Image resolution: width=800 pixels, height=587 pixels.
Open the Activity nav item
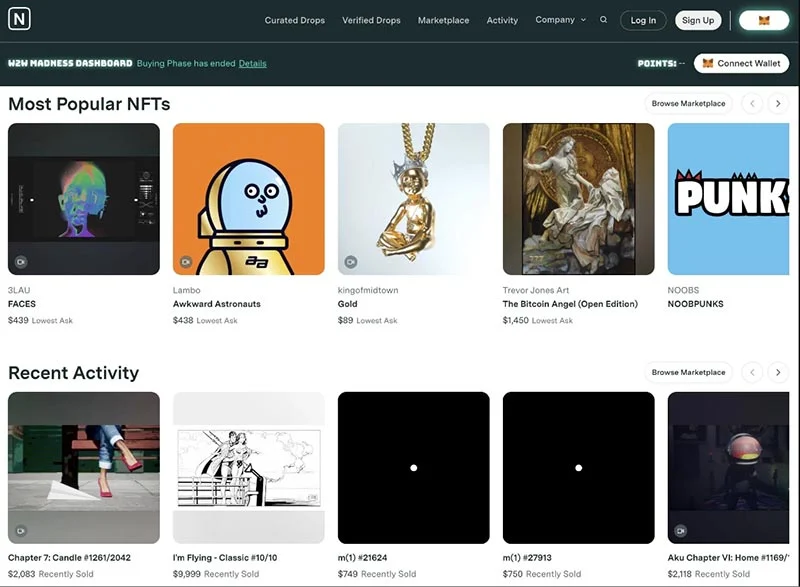(502, 20)
